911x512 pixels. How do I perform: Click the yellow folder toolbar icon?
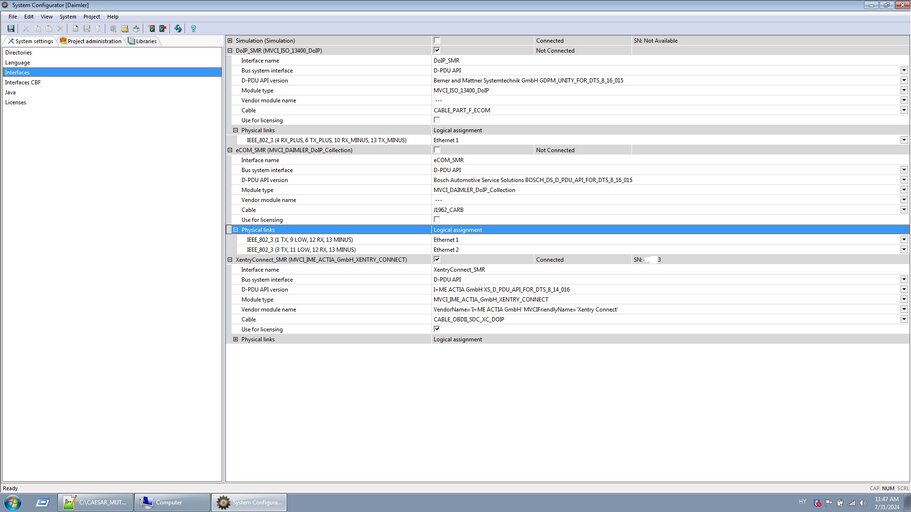tap(124, 28)
